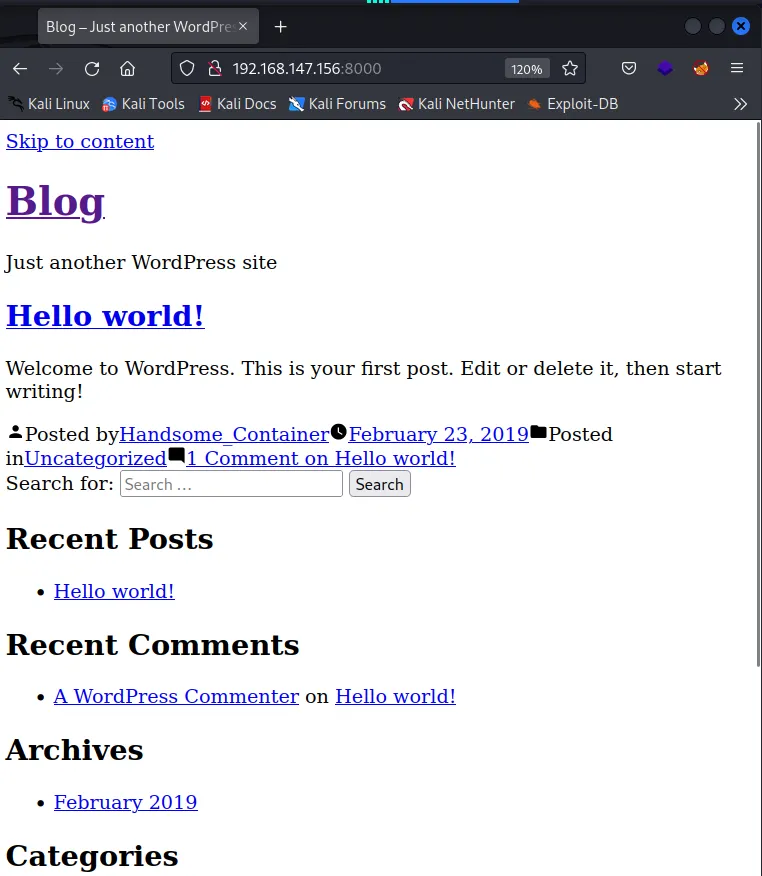Click the Categories heading

[92, 856]
